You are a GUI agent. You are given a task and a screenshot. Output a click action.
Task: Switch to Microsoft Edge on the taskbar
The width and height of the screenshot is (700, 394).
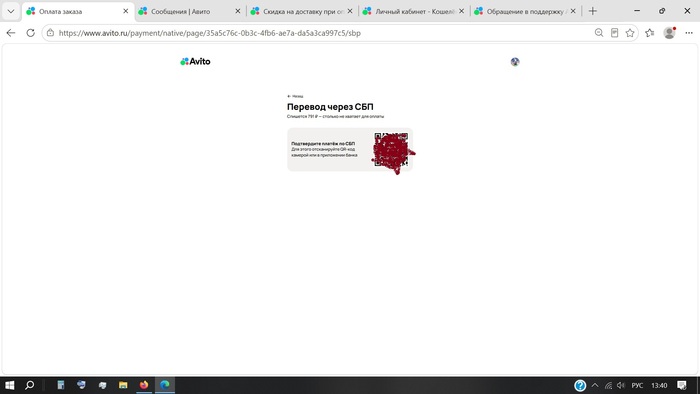point(165,385)
